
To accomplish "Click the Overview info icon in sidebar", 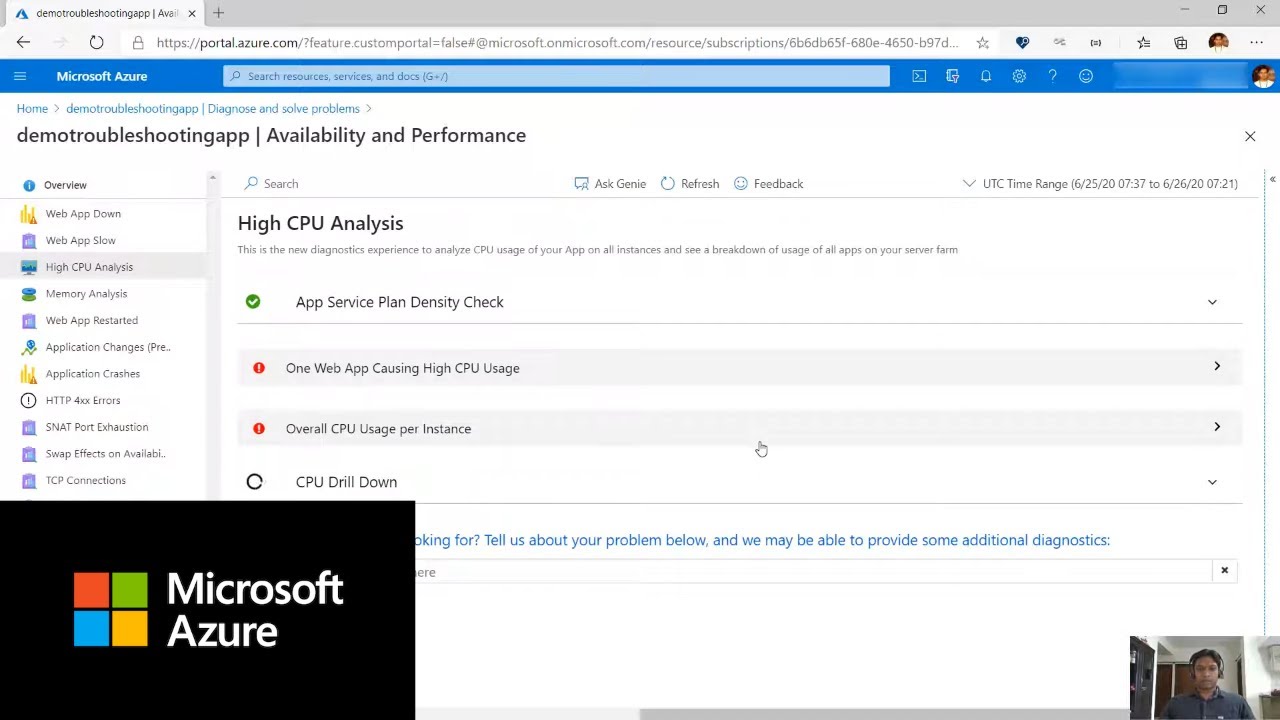I will pyautogui.click(x=29, y=185).
